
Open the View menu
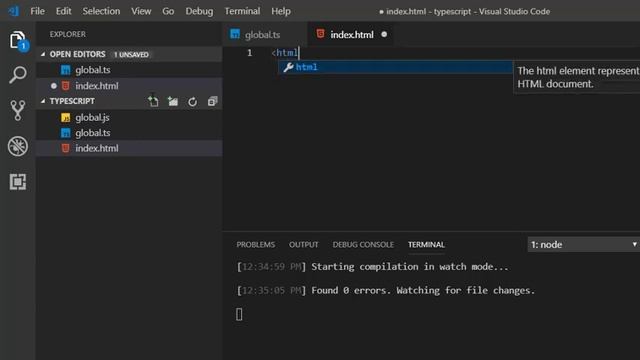pos(141,11)
